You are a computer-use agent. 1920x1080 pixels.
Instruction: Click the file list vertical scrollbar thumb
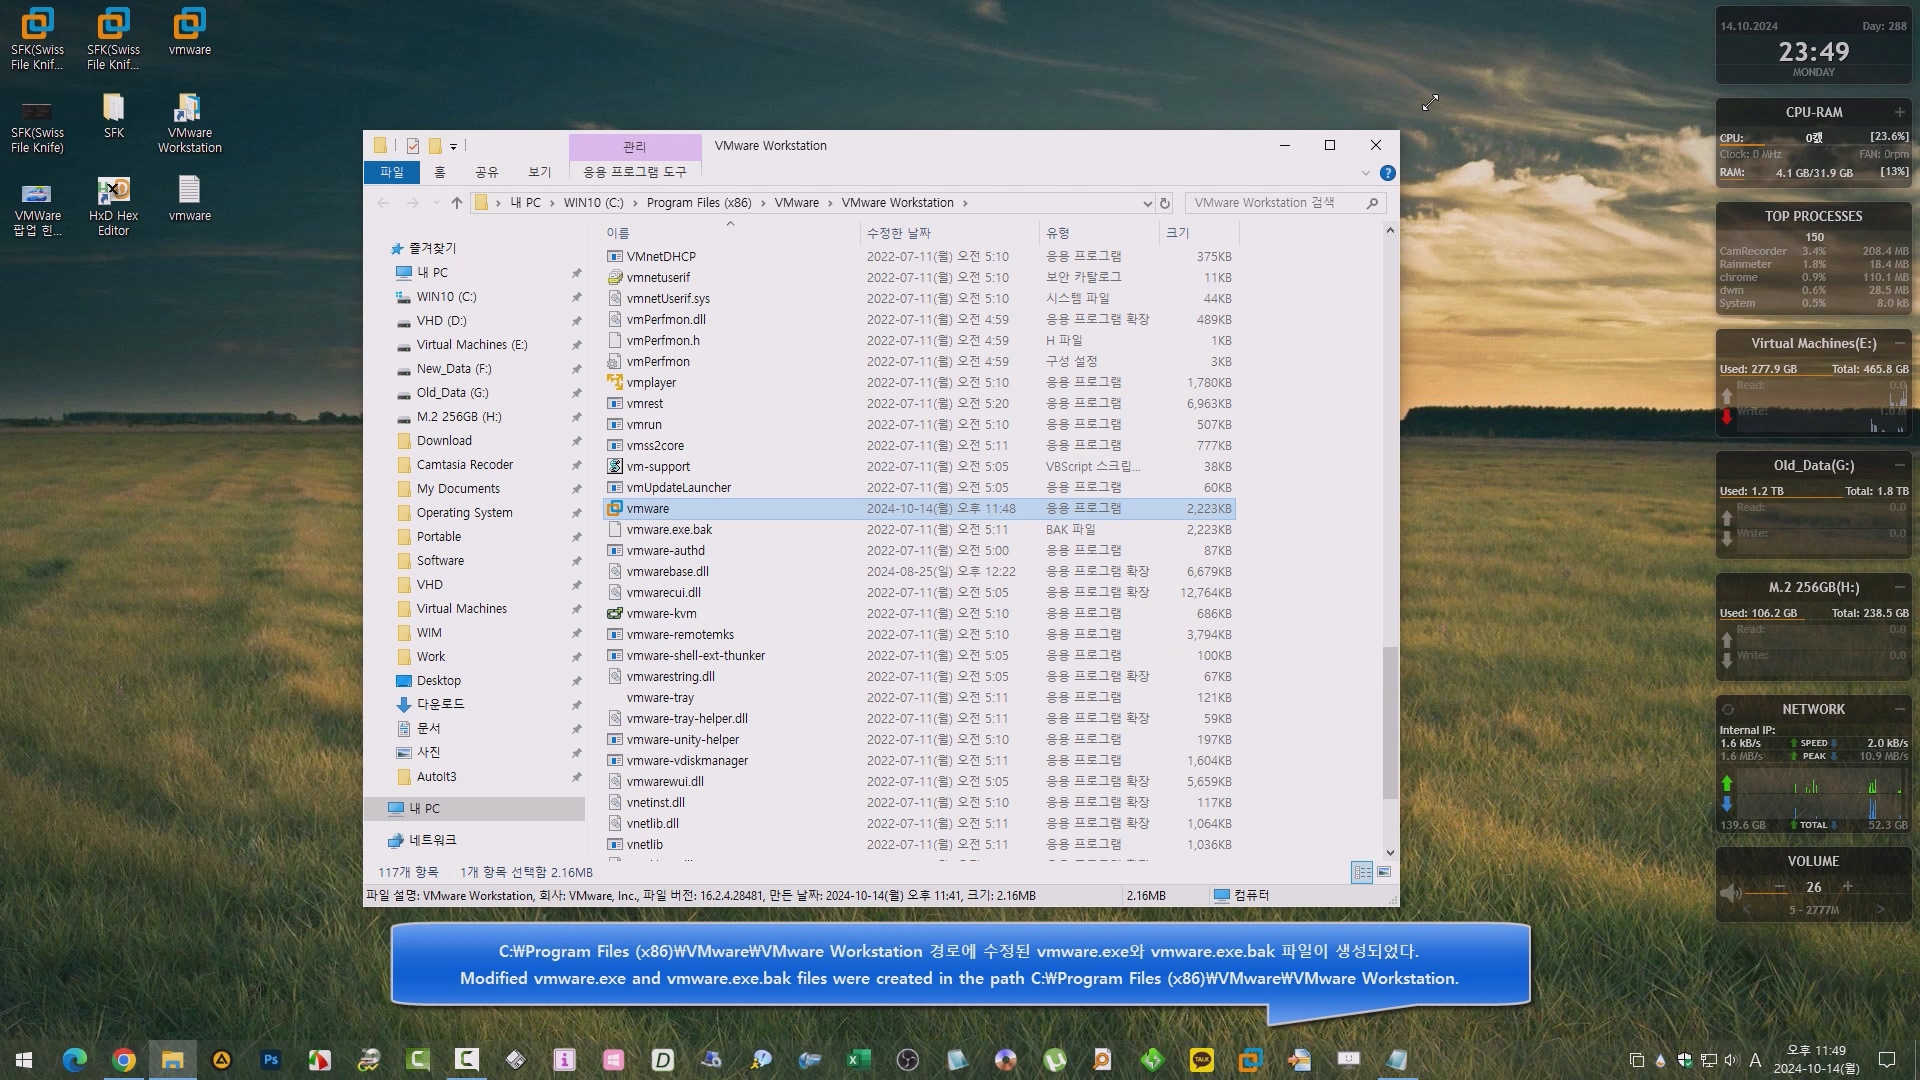[1389, 722]
